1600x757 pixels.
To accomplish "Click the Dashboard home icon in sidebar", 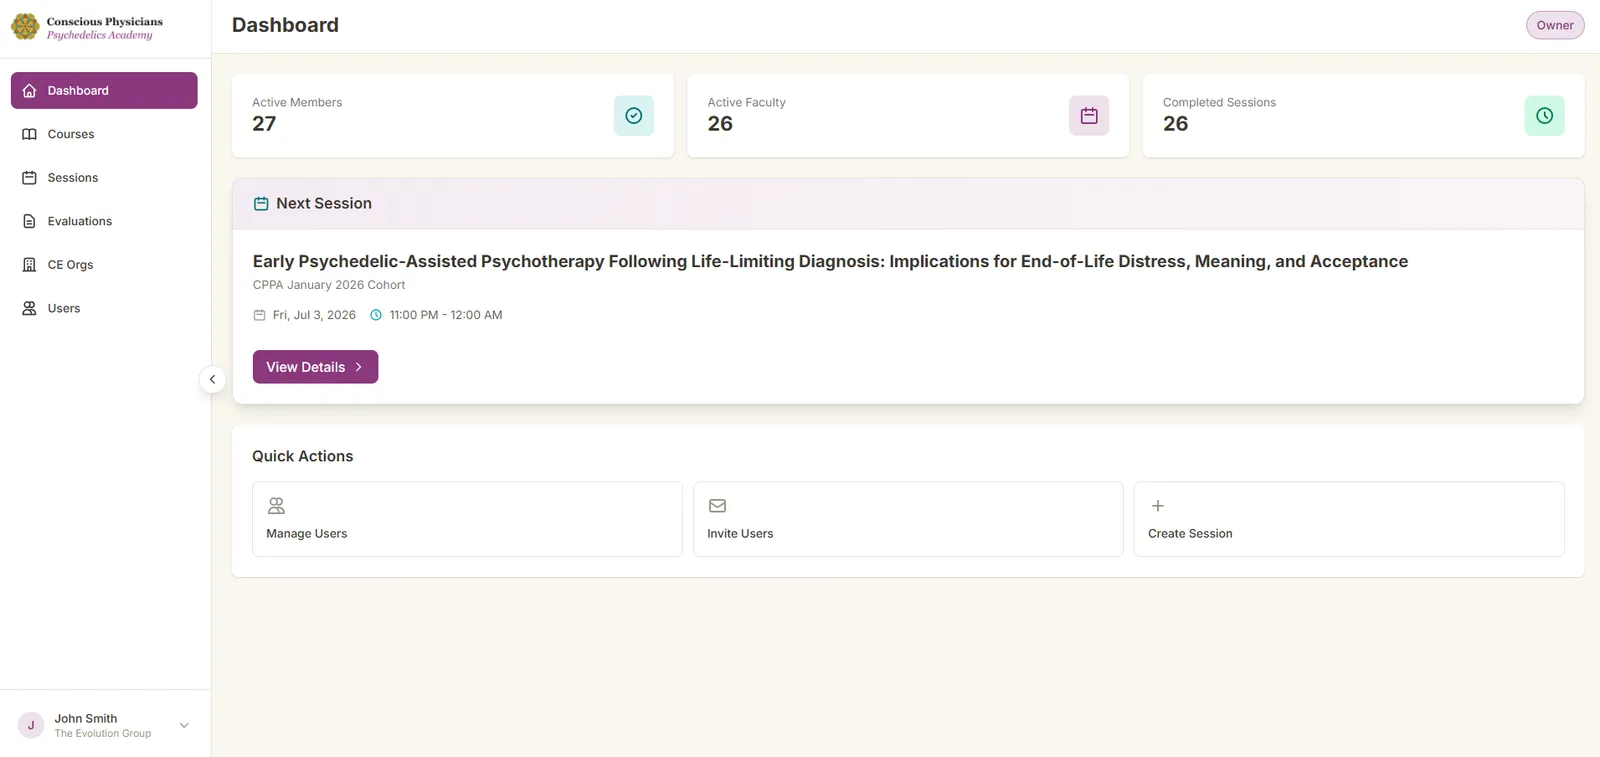I will point(29,91).
